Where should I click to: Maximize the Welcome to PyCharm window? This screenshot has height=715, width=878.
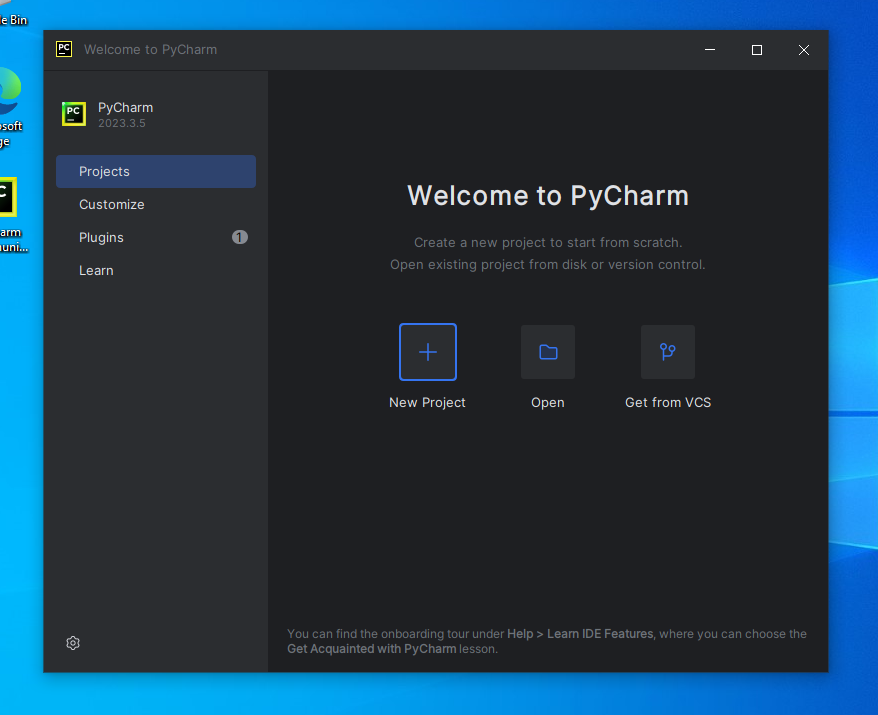click(x=756, y=50)
